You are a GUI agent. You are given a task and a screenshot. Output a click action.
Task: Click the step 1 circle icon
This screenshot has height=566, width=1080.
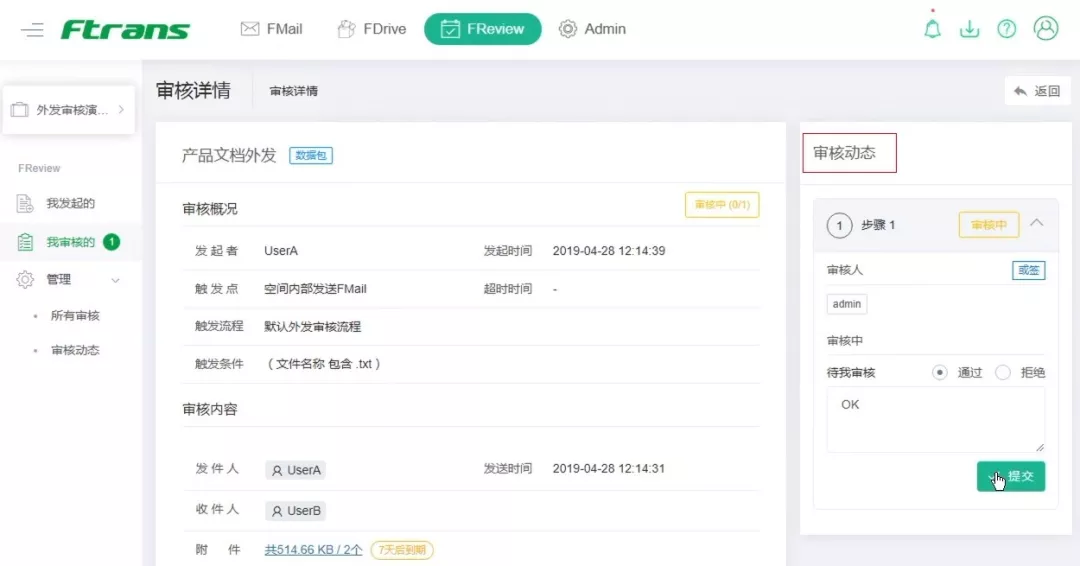(x=839, y=225)
